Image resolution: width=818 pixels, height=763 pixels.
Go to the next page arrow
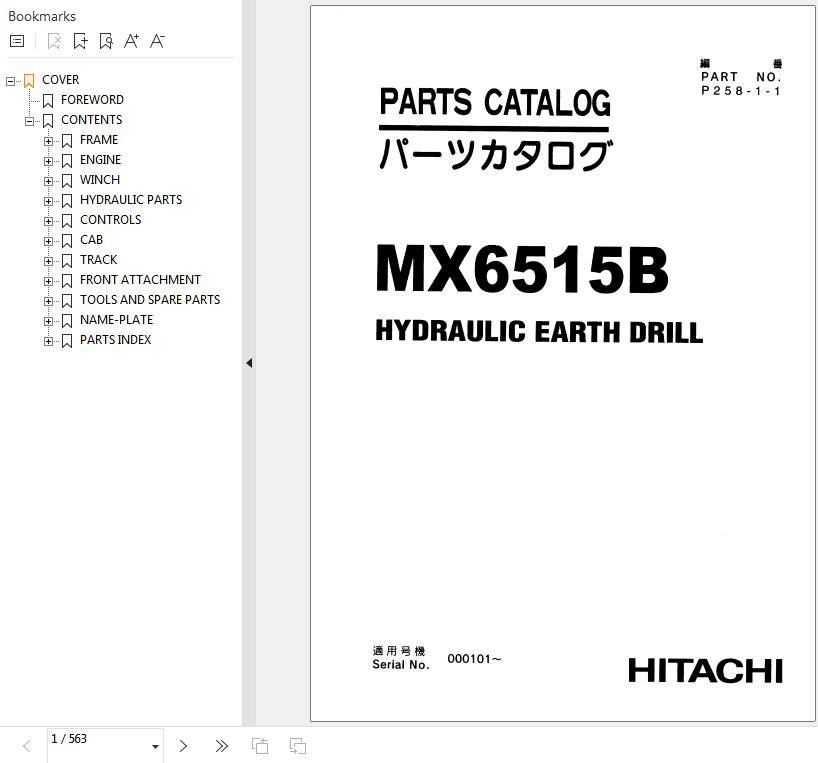(183, 746)
